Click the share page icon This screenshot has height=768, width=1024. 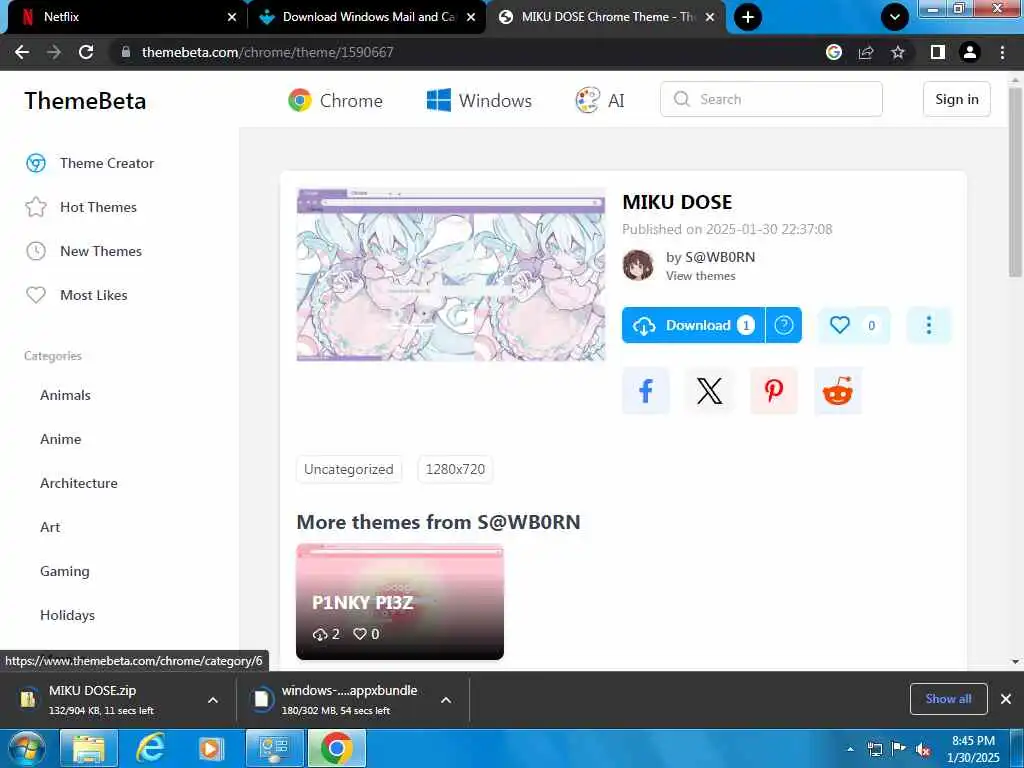pyautogui.click(x=866, y=52)
